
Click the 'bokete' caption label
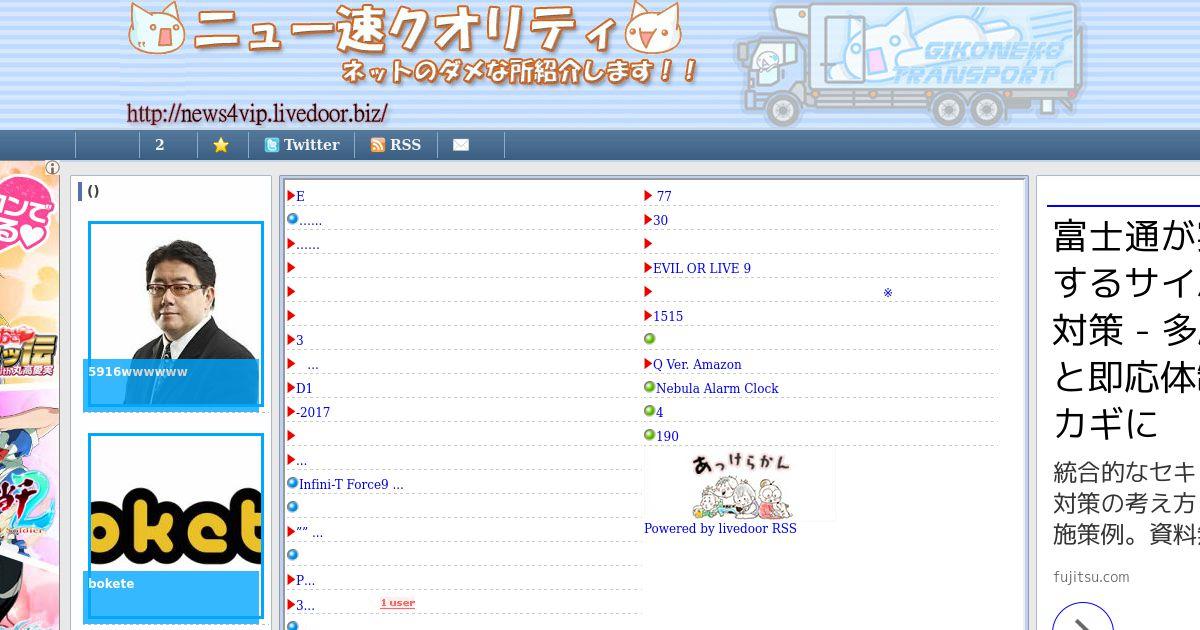click(x=111, y=583)
